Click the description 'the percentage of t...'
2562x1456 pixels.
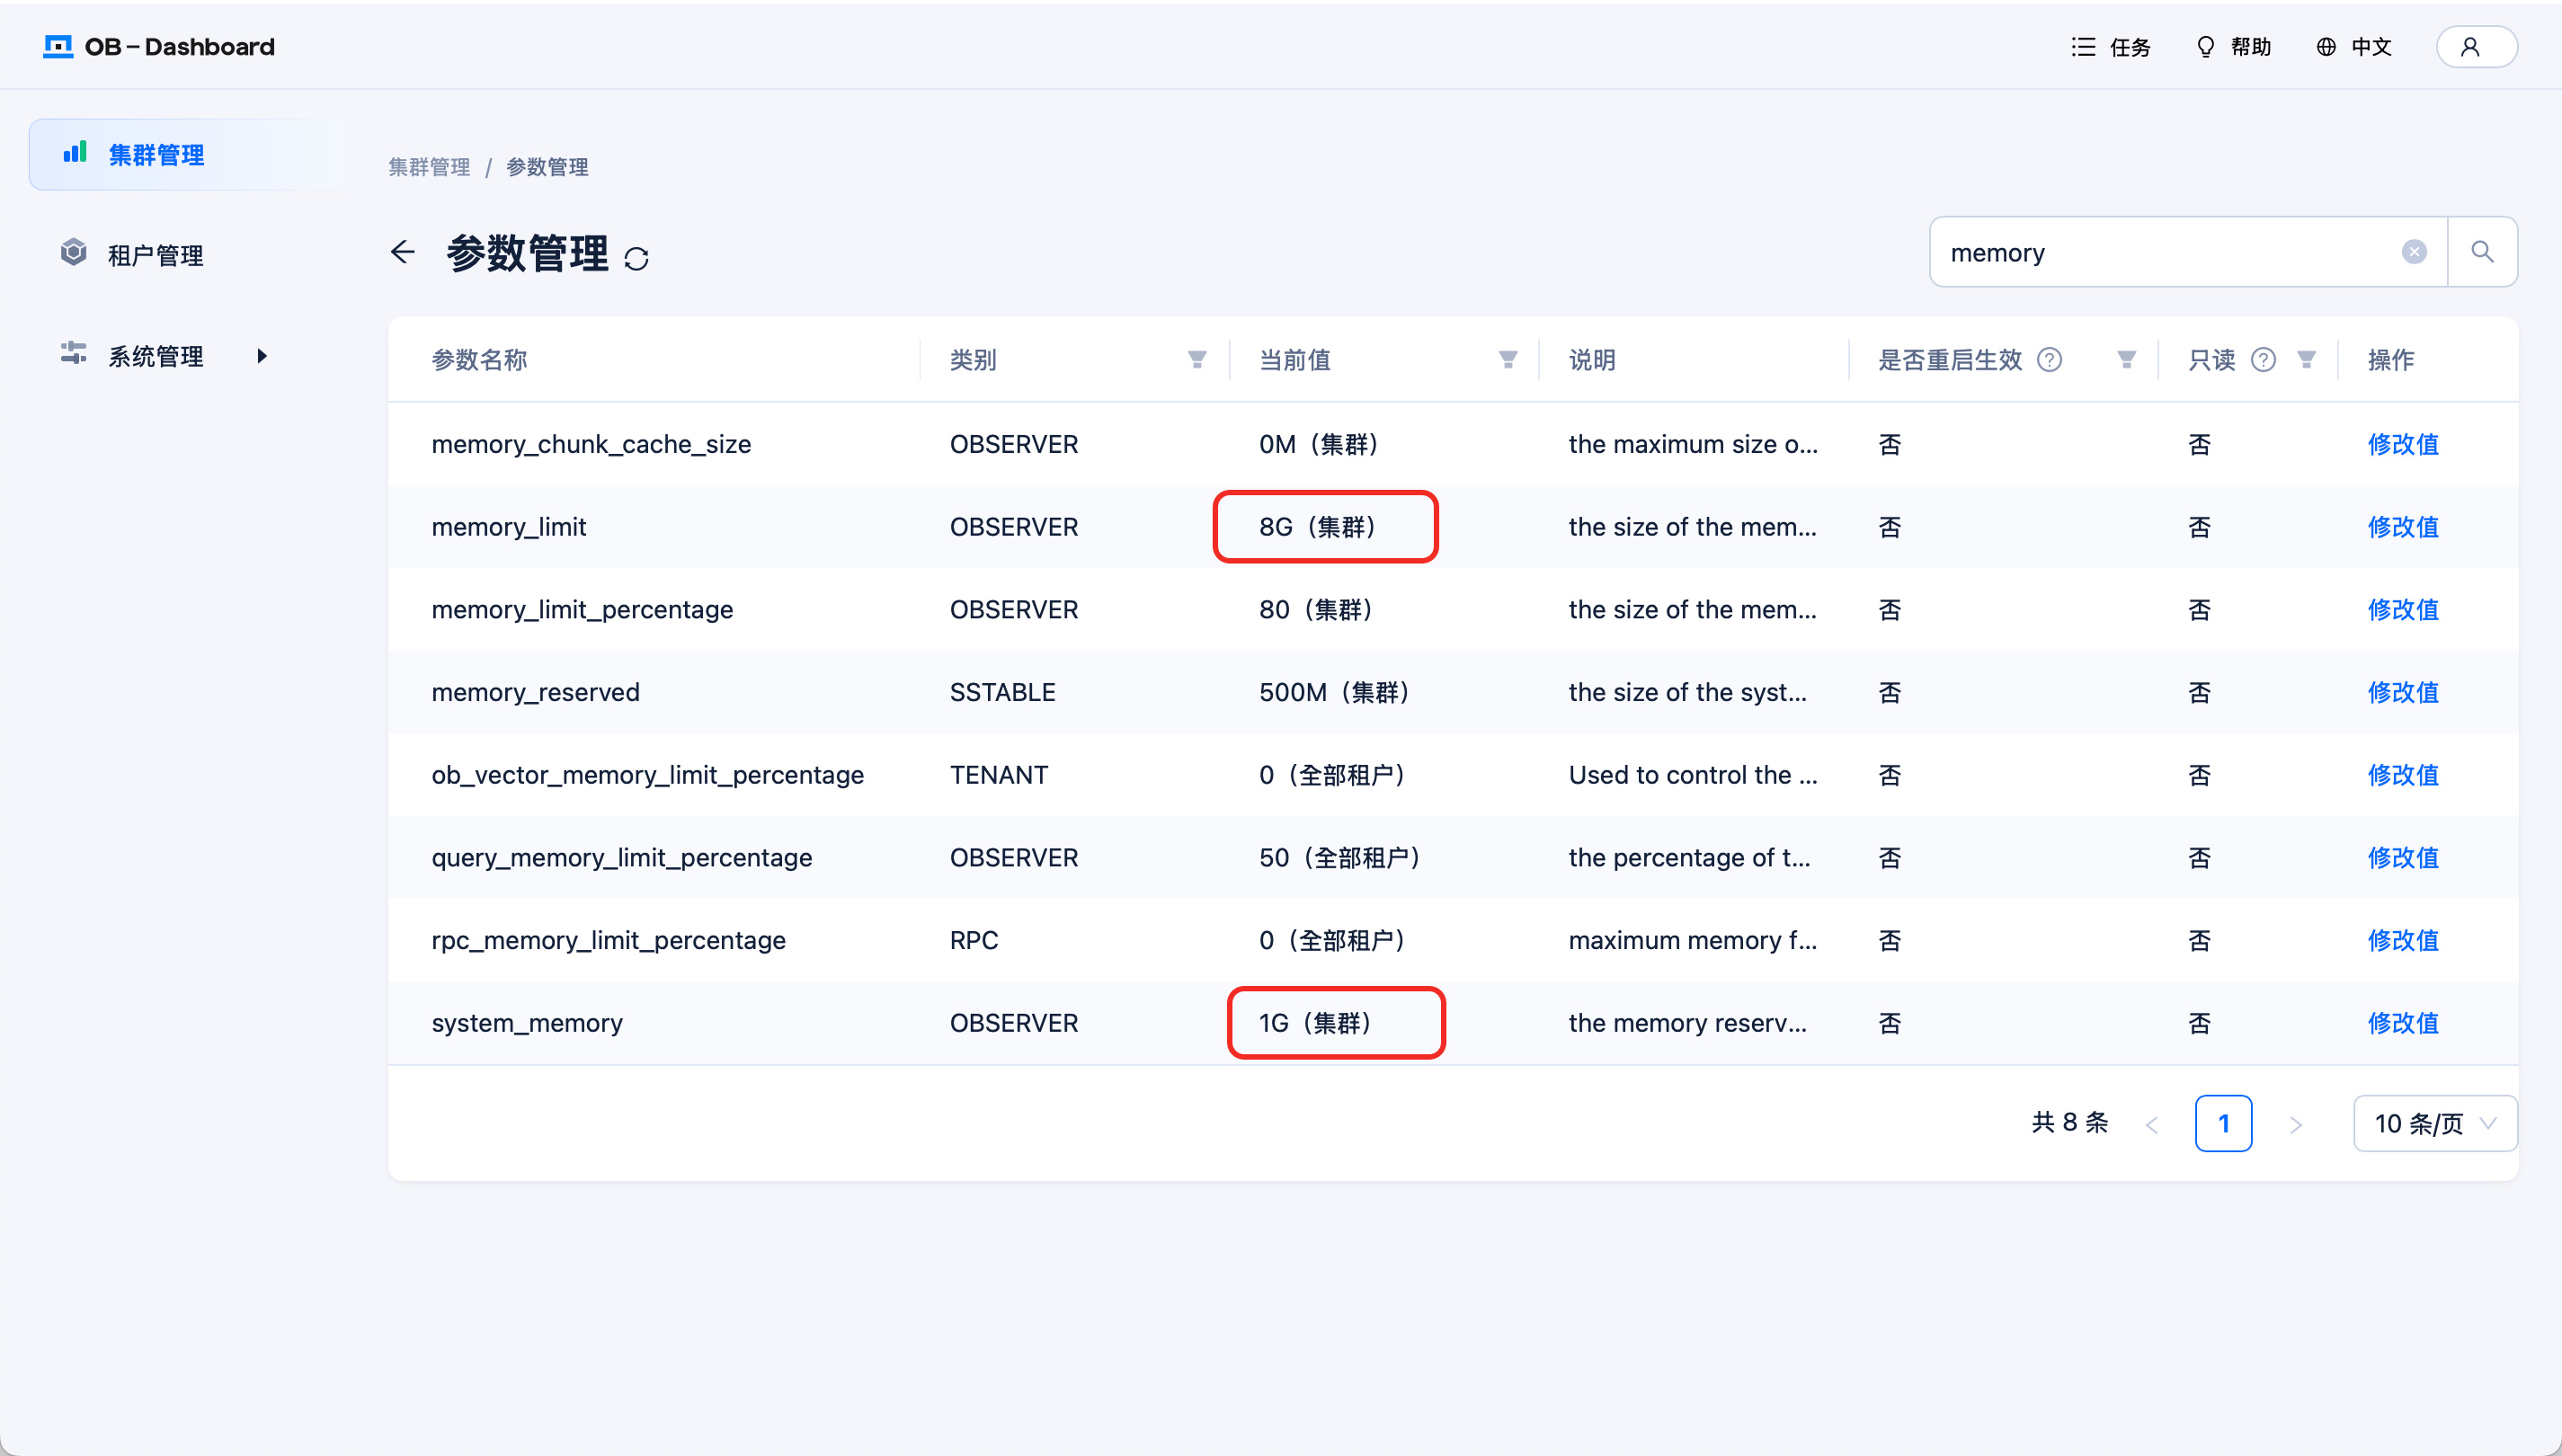coord(1689,858)
